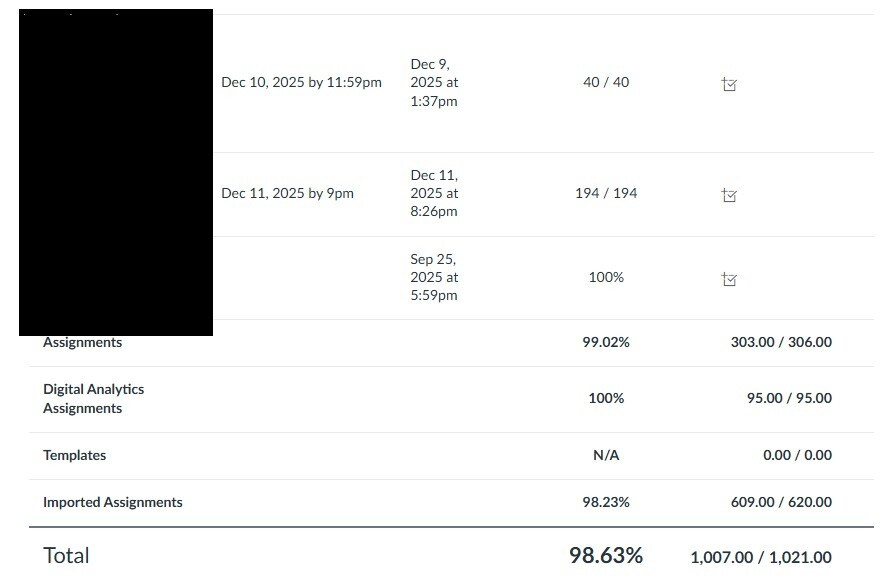Click the Templates group label

pyautogui.click(x=74, y=455)
